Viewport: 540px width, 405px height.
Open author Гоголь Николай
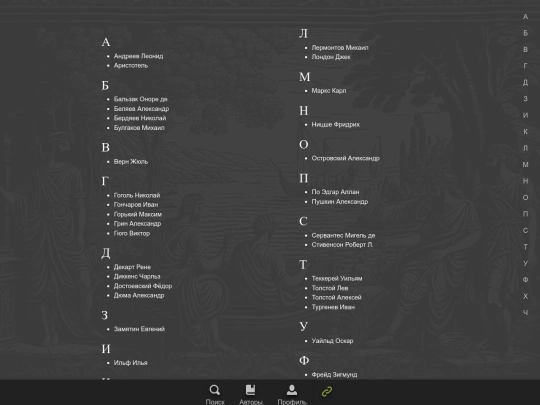137,195
